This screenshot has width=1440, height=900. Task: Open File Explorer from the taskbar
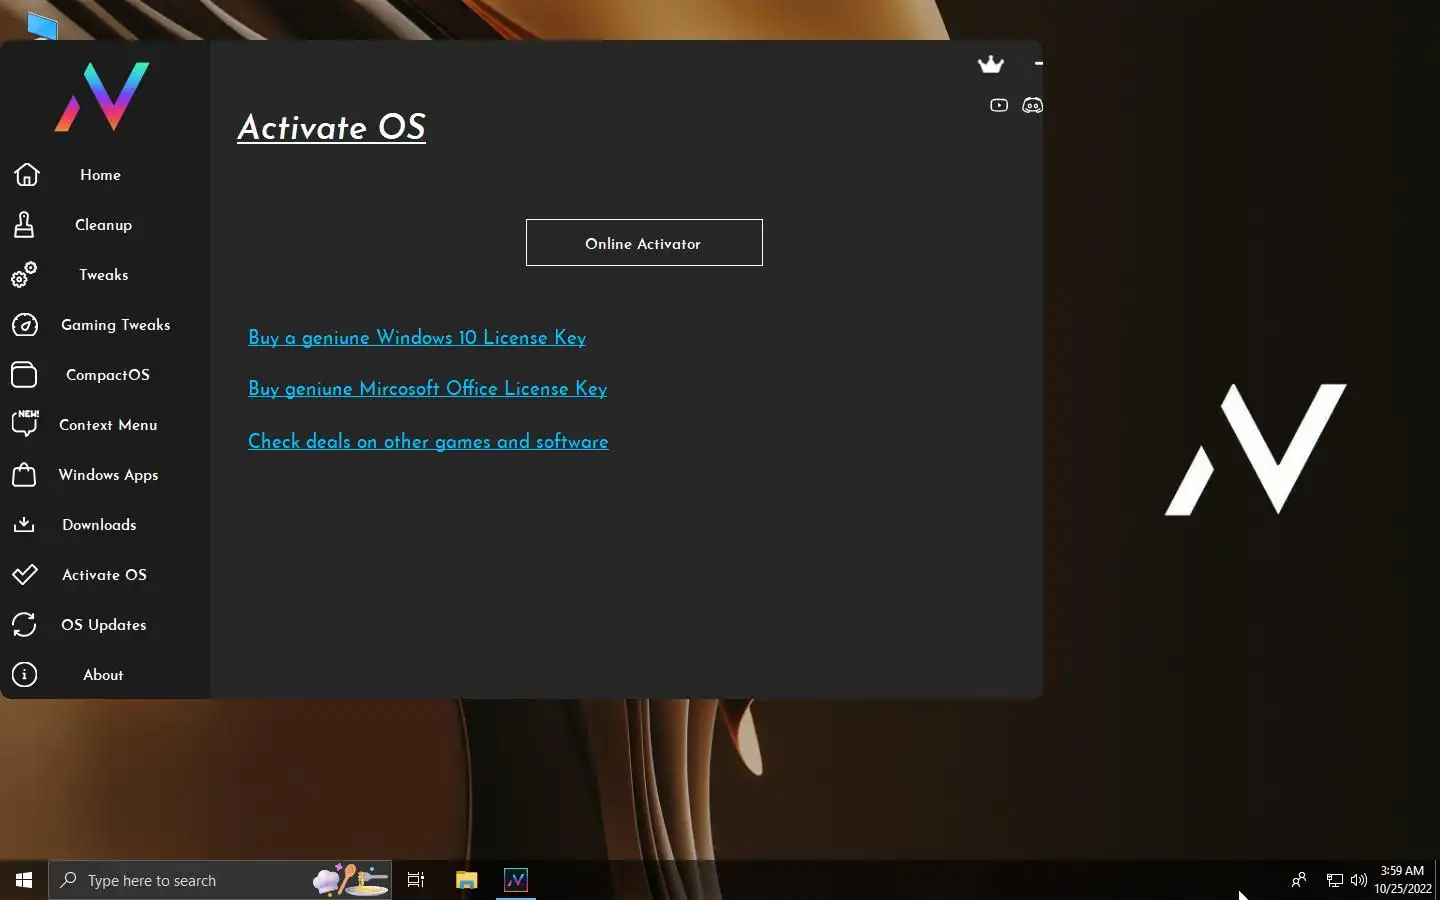click(466, 880)
